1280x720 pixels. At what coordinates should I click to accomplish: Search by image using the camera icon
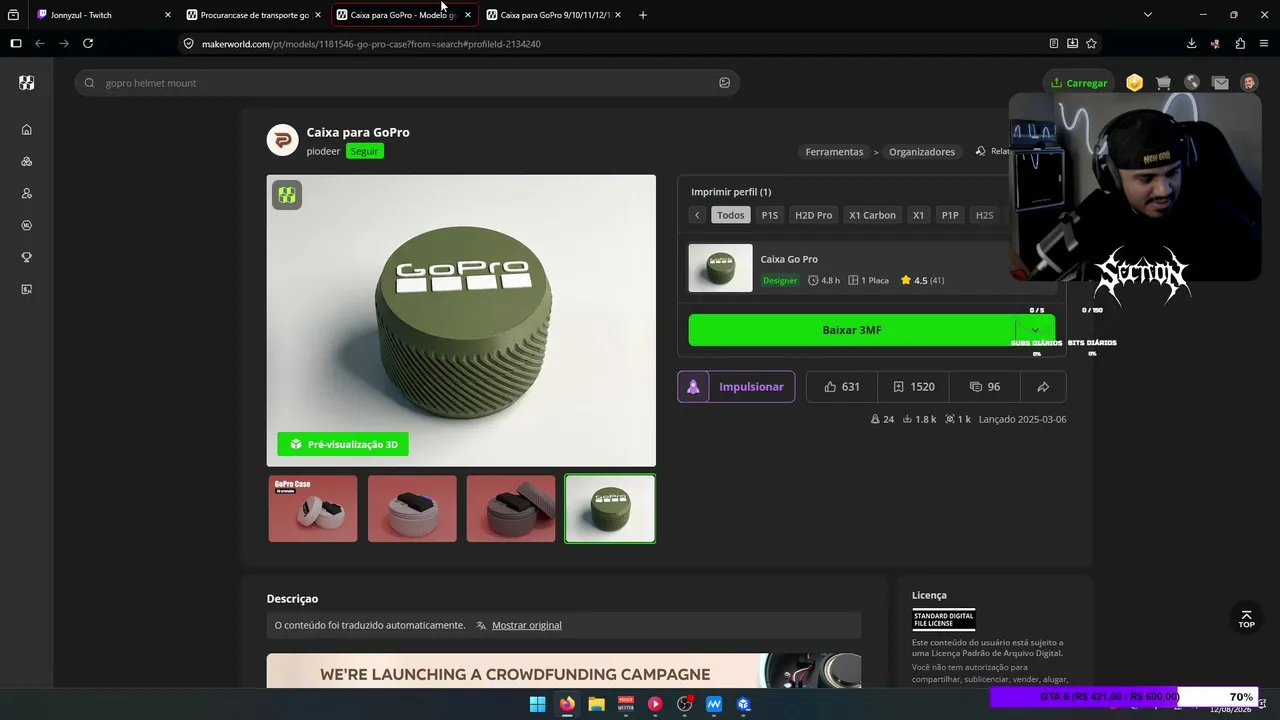tap(725, 83)
